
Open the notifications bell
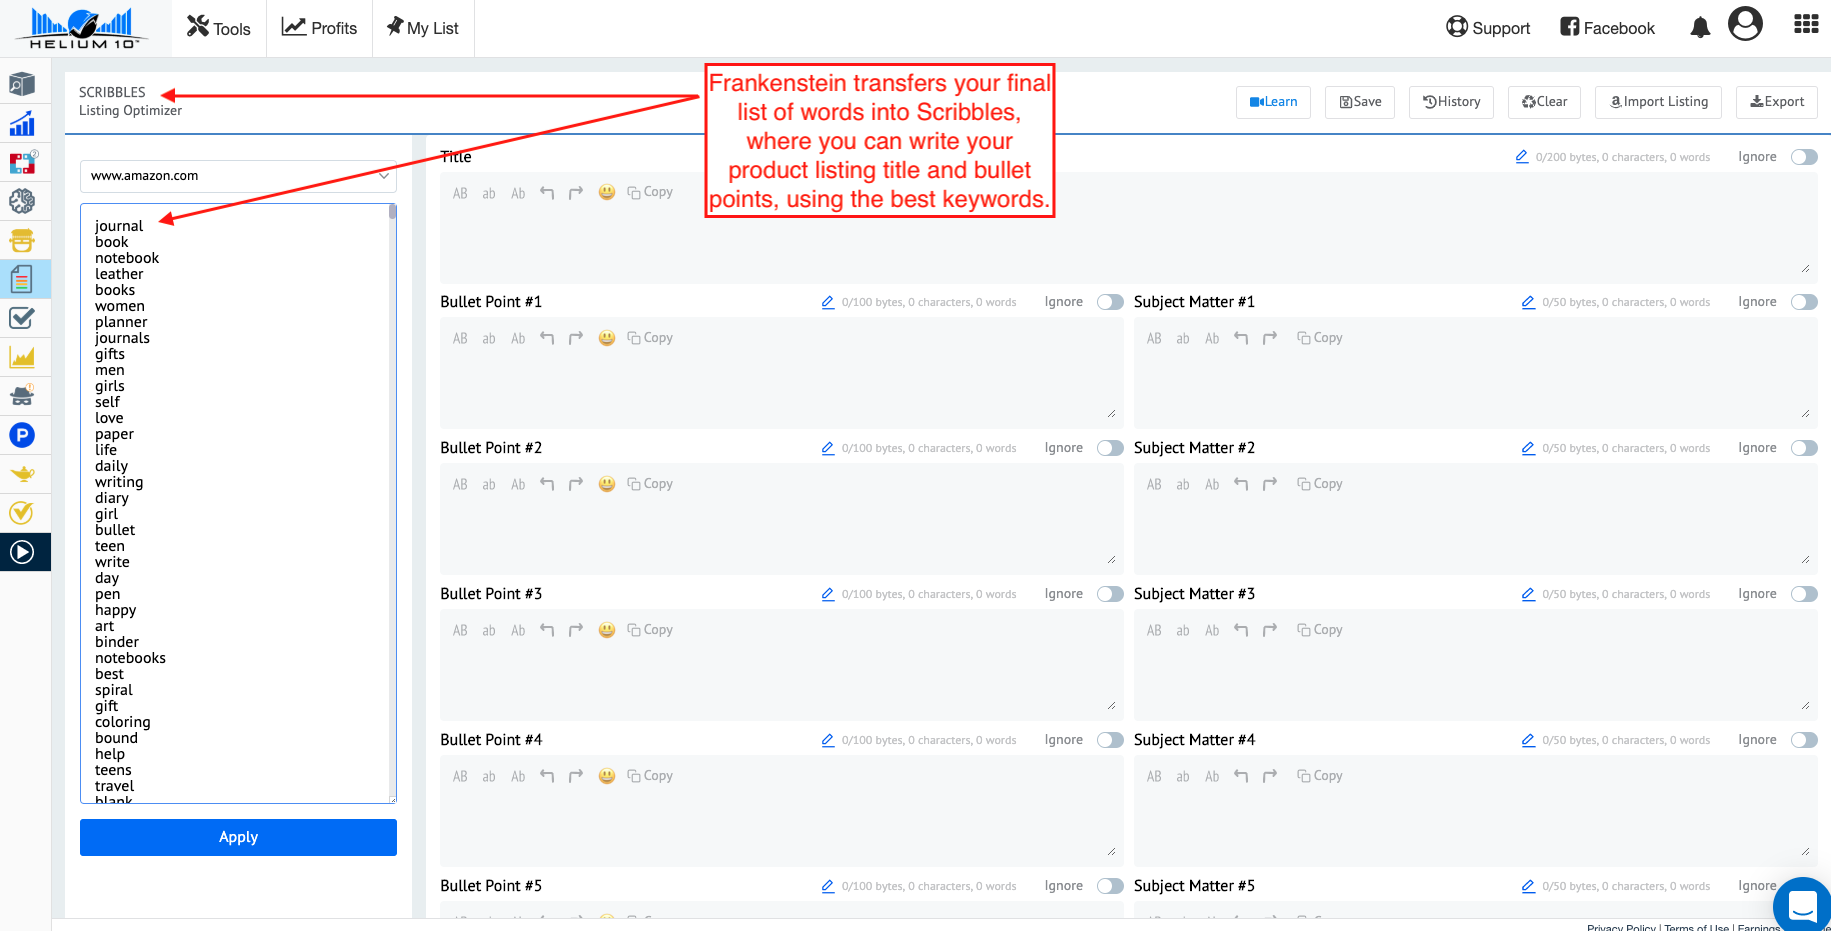(x=1700, y=28)
